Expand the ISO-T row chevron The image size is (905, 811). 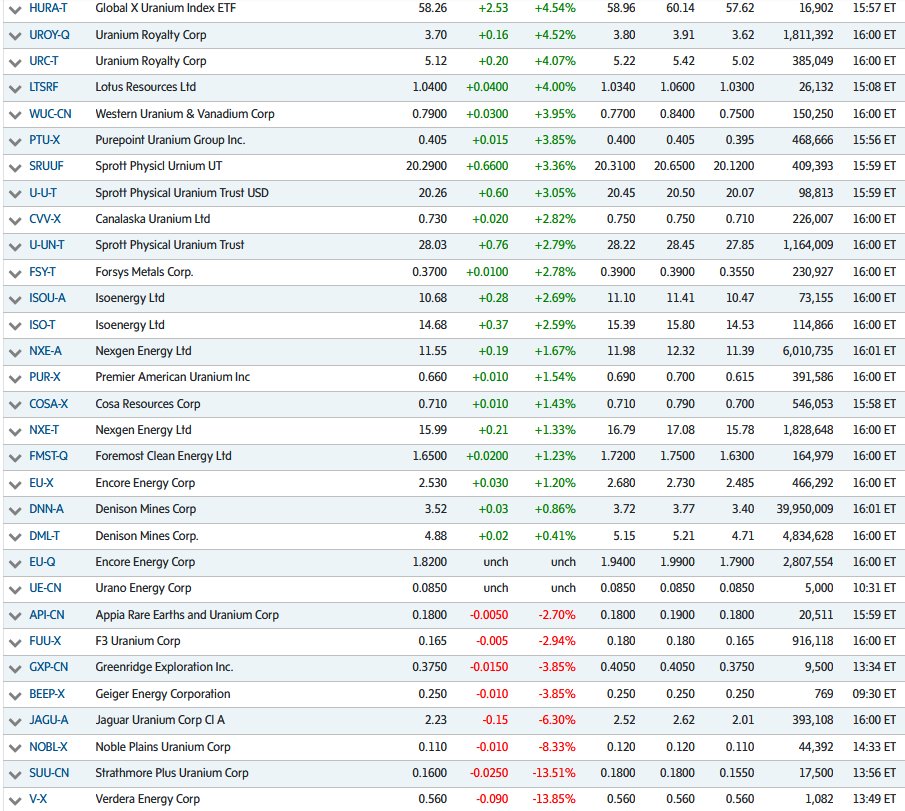(x=15, y=326)
